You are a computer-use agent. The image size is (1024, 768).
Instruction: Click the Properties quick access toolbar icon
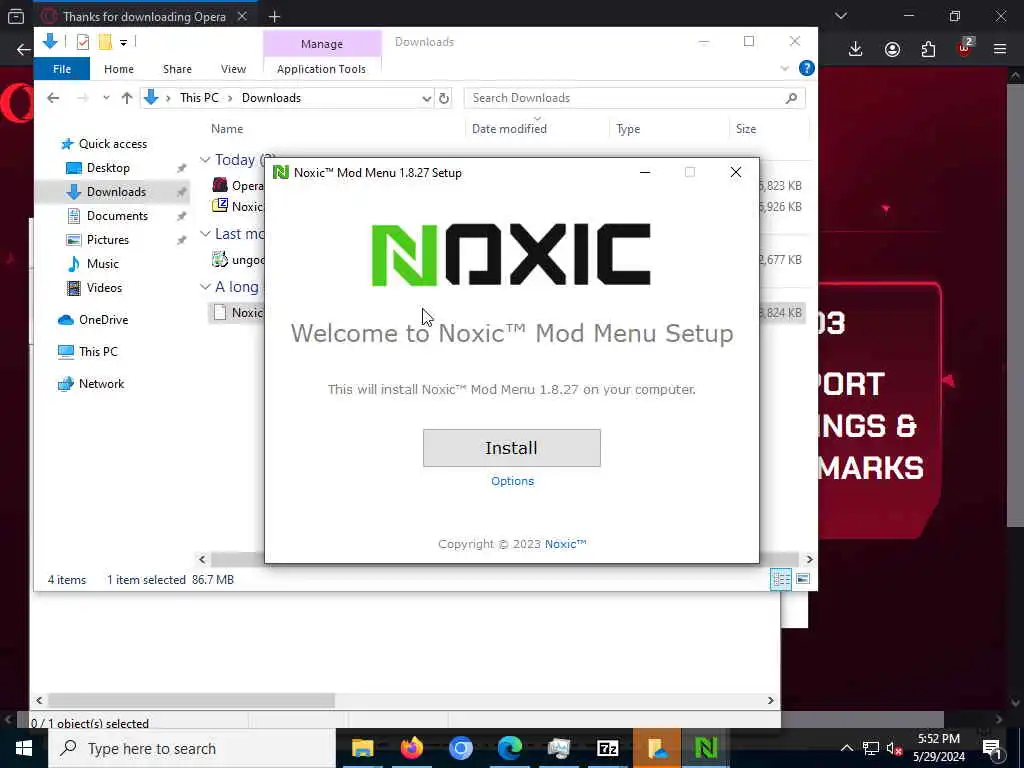[83, 42]
